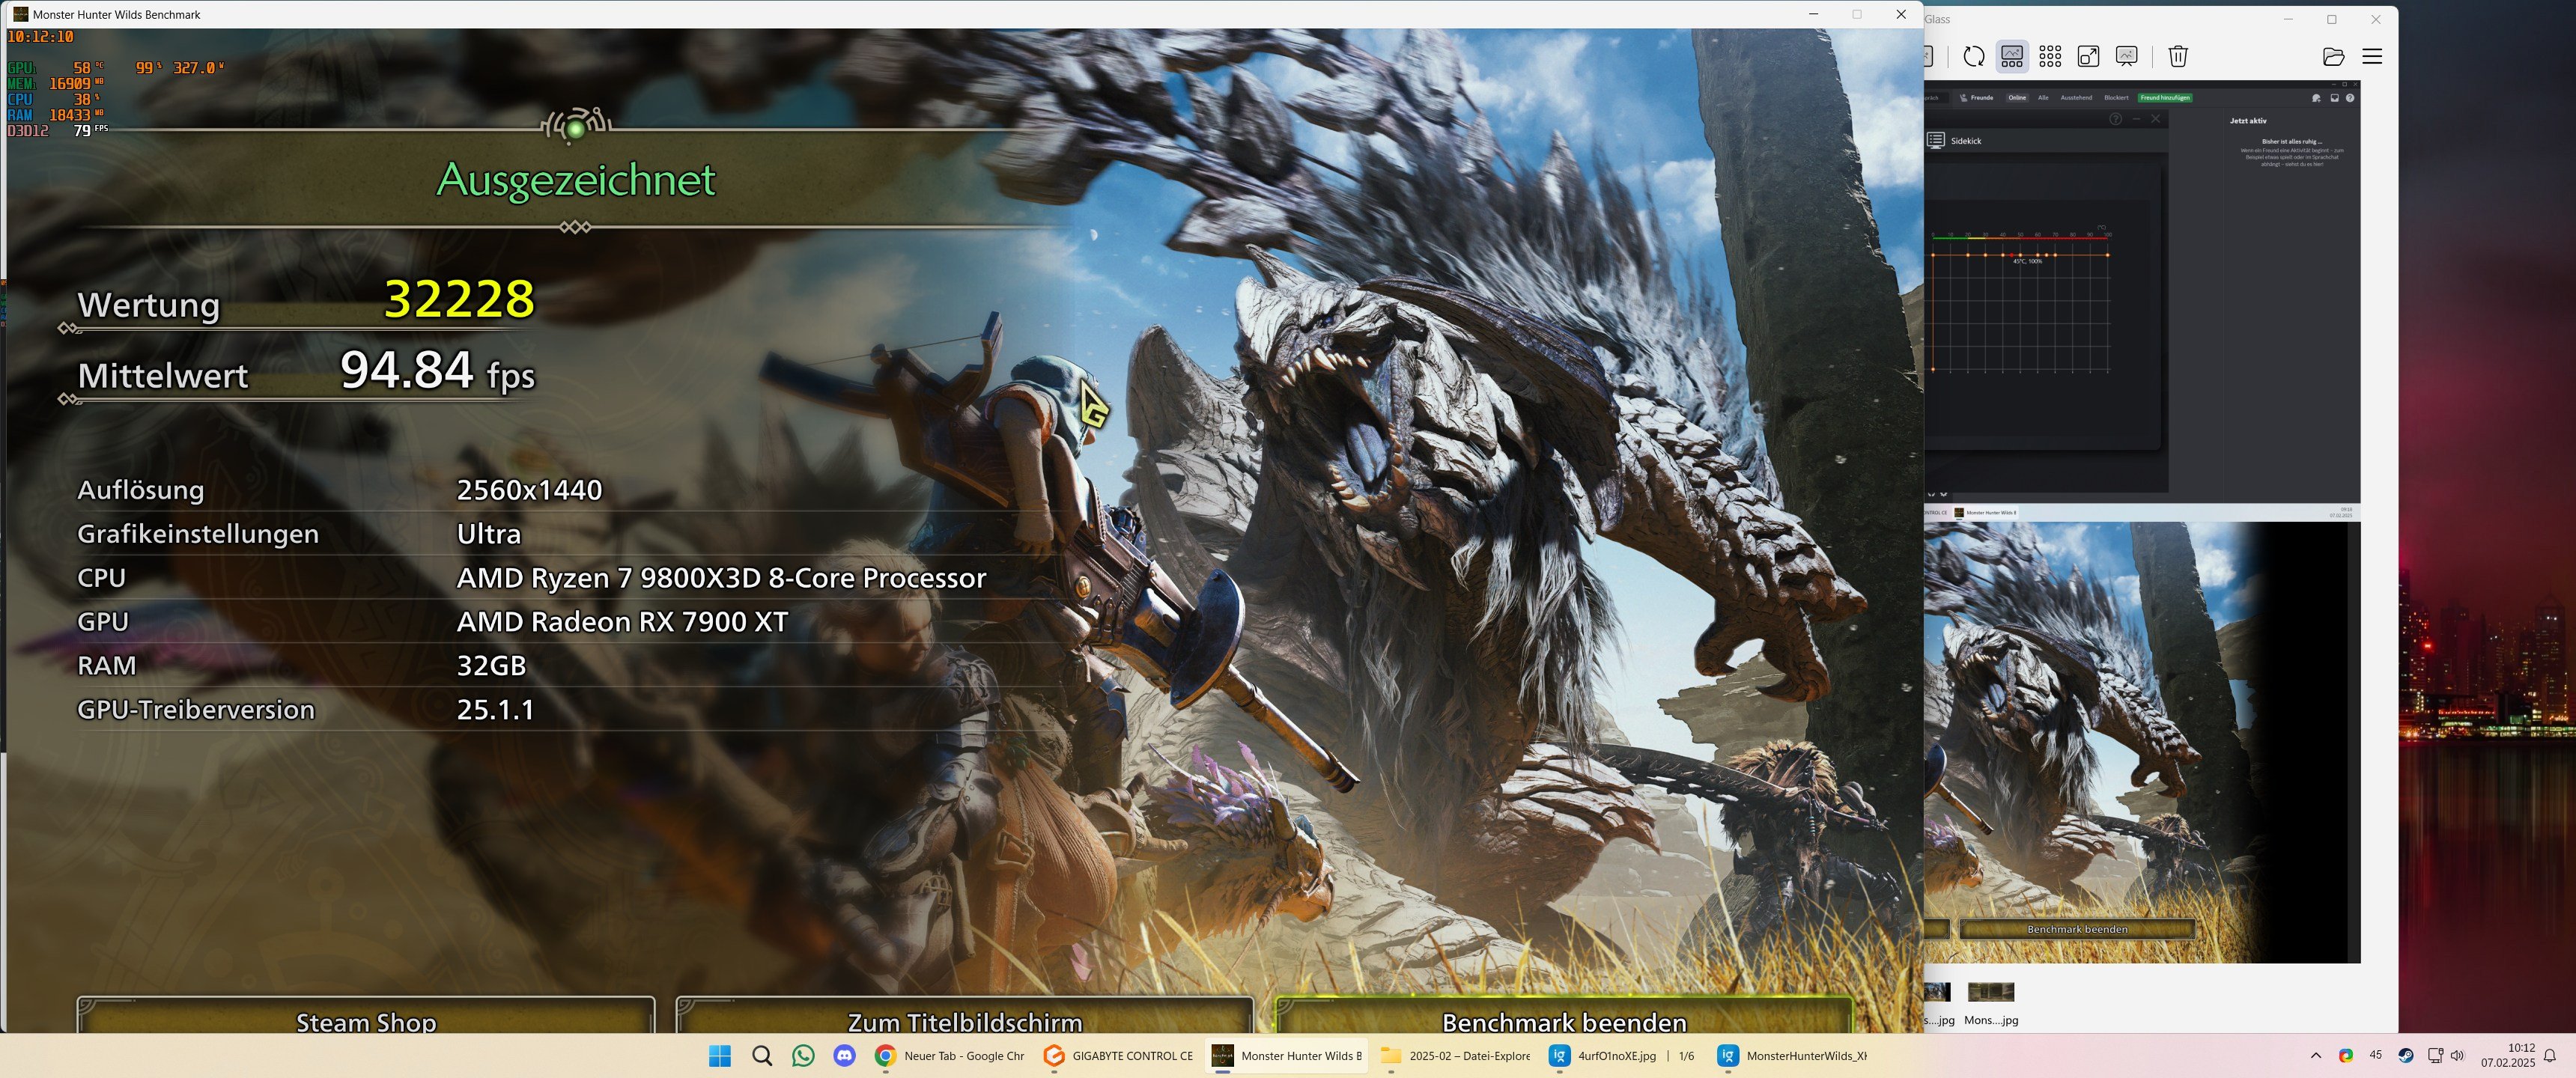Open file using the folder icon

coord(2333,57)
